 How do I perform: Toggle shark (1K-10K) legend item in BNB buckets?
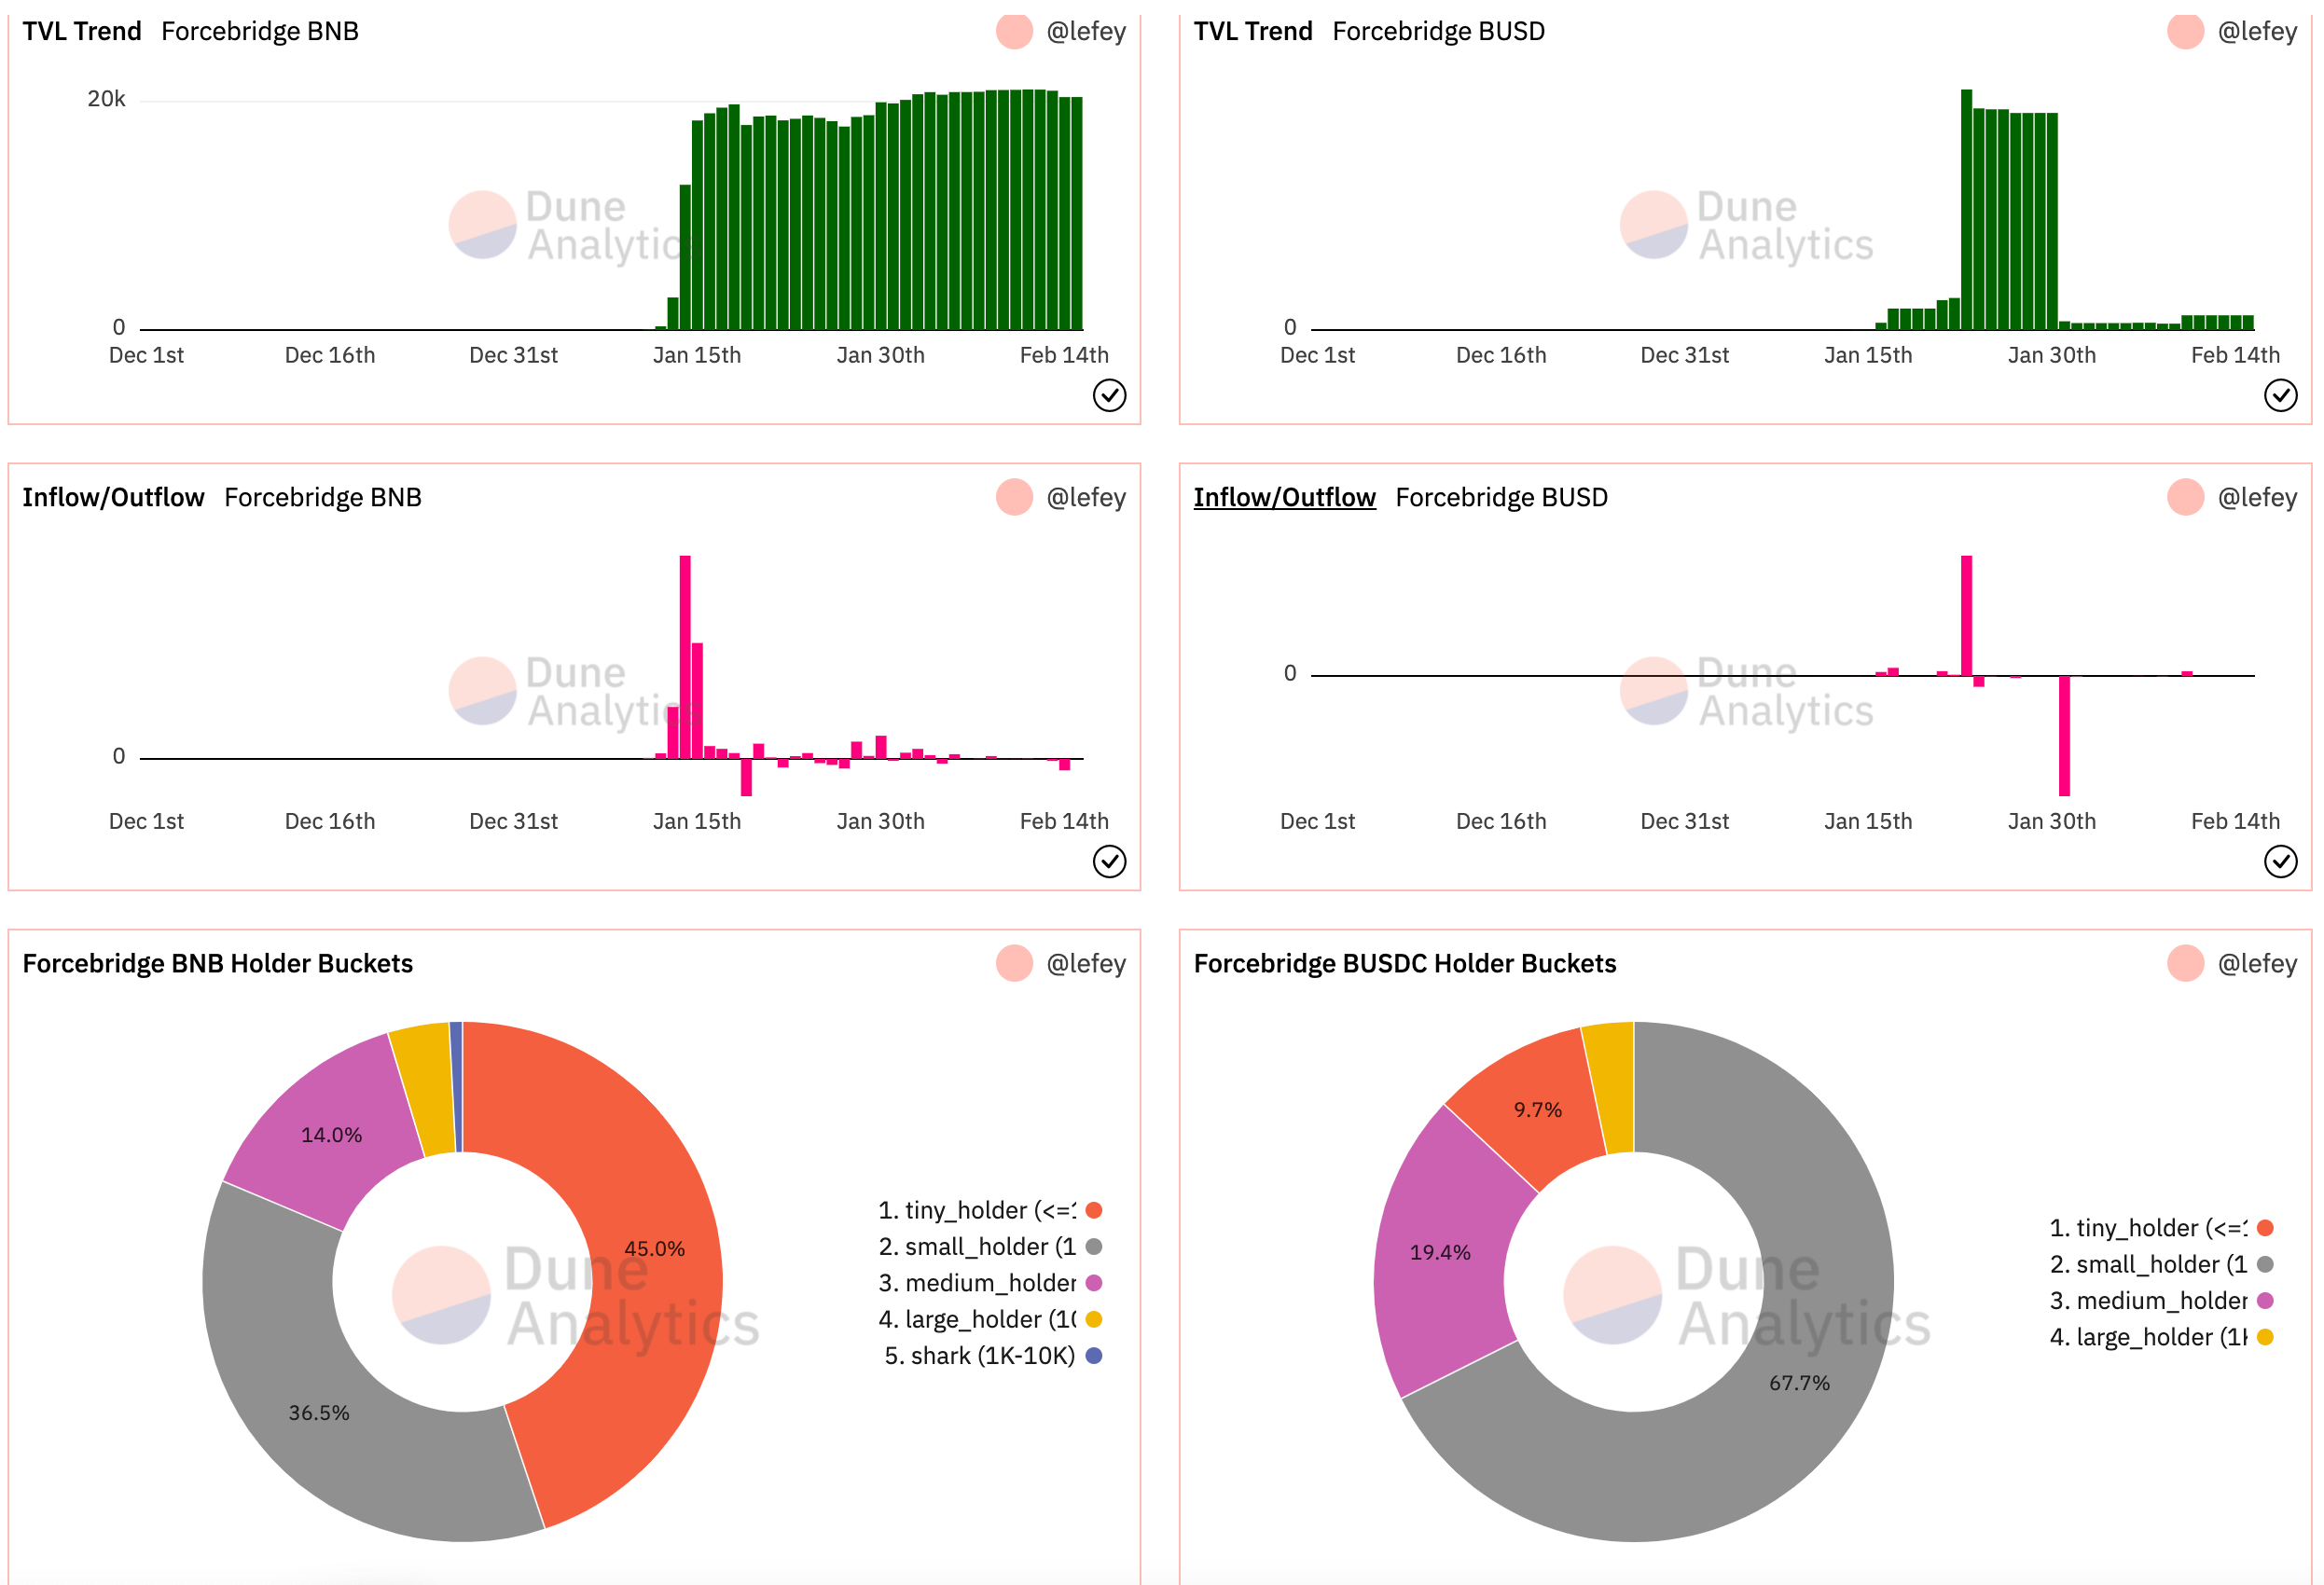click(x=980, y=1355)
